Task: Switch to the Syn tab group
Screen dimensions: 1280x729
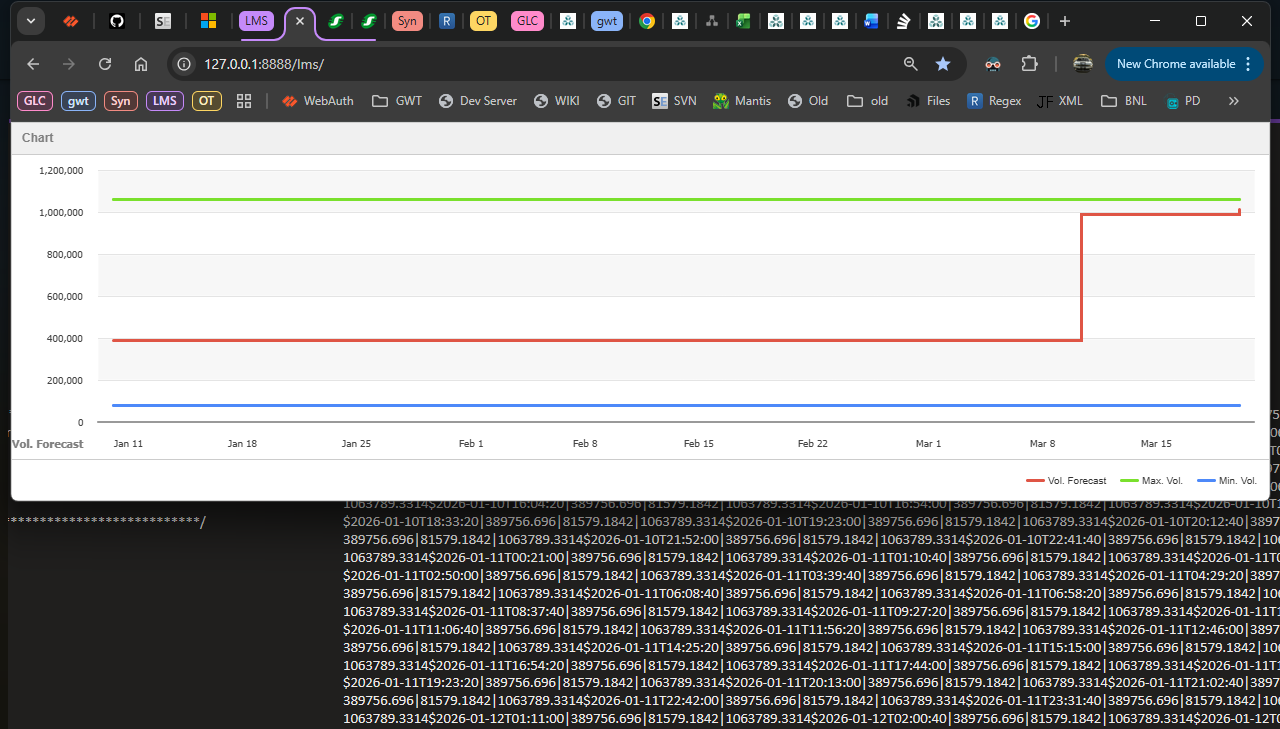Action: [407, 21]
